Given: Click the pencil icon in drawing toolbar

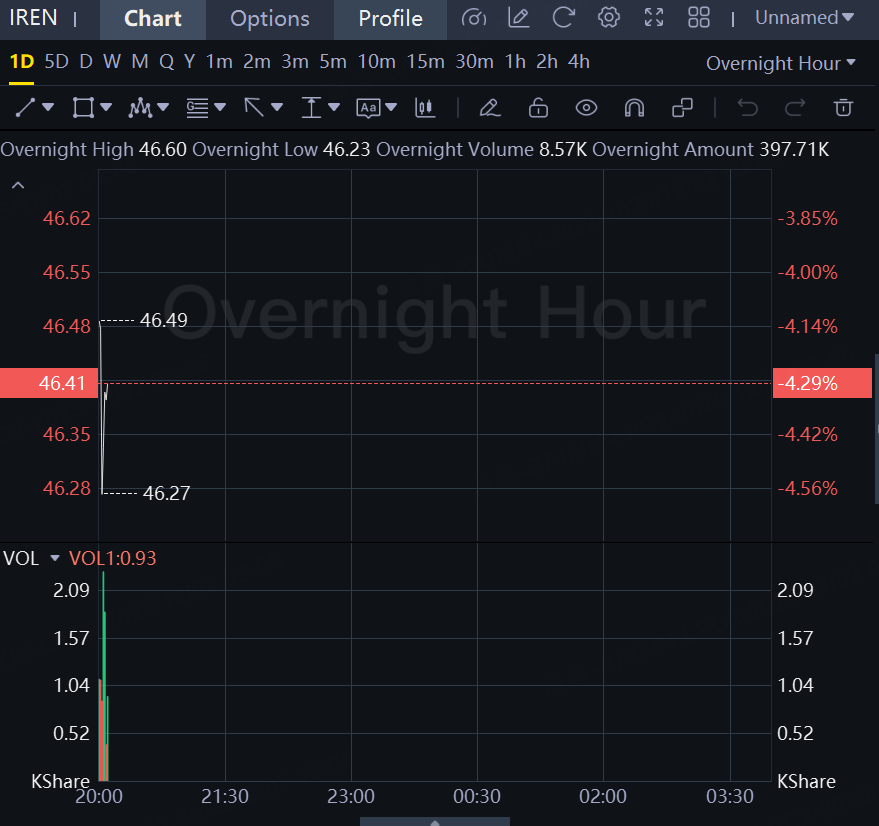Looking at the screenshot, I should [489, 107].
